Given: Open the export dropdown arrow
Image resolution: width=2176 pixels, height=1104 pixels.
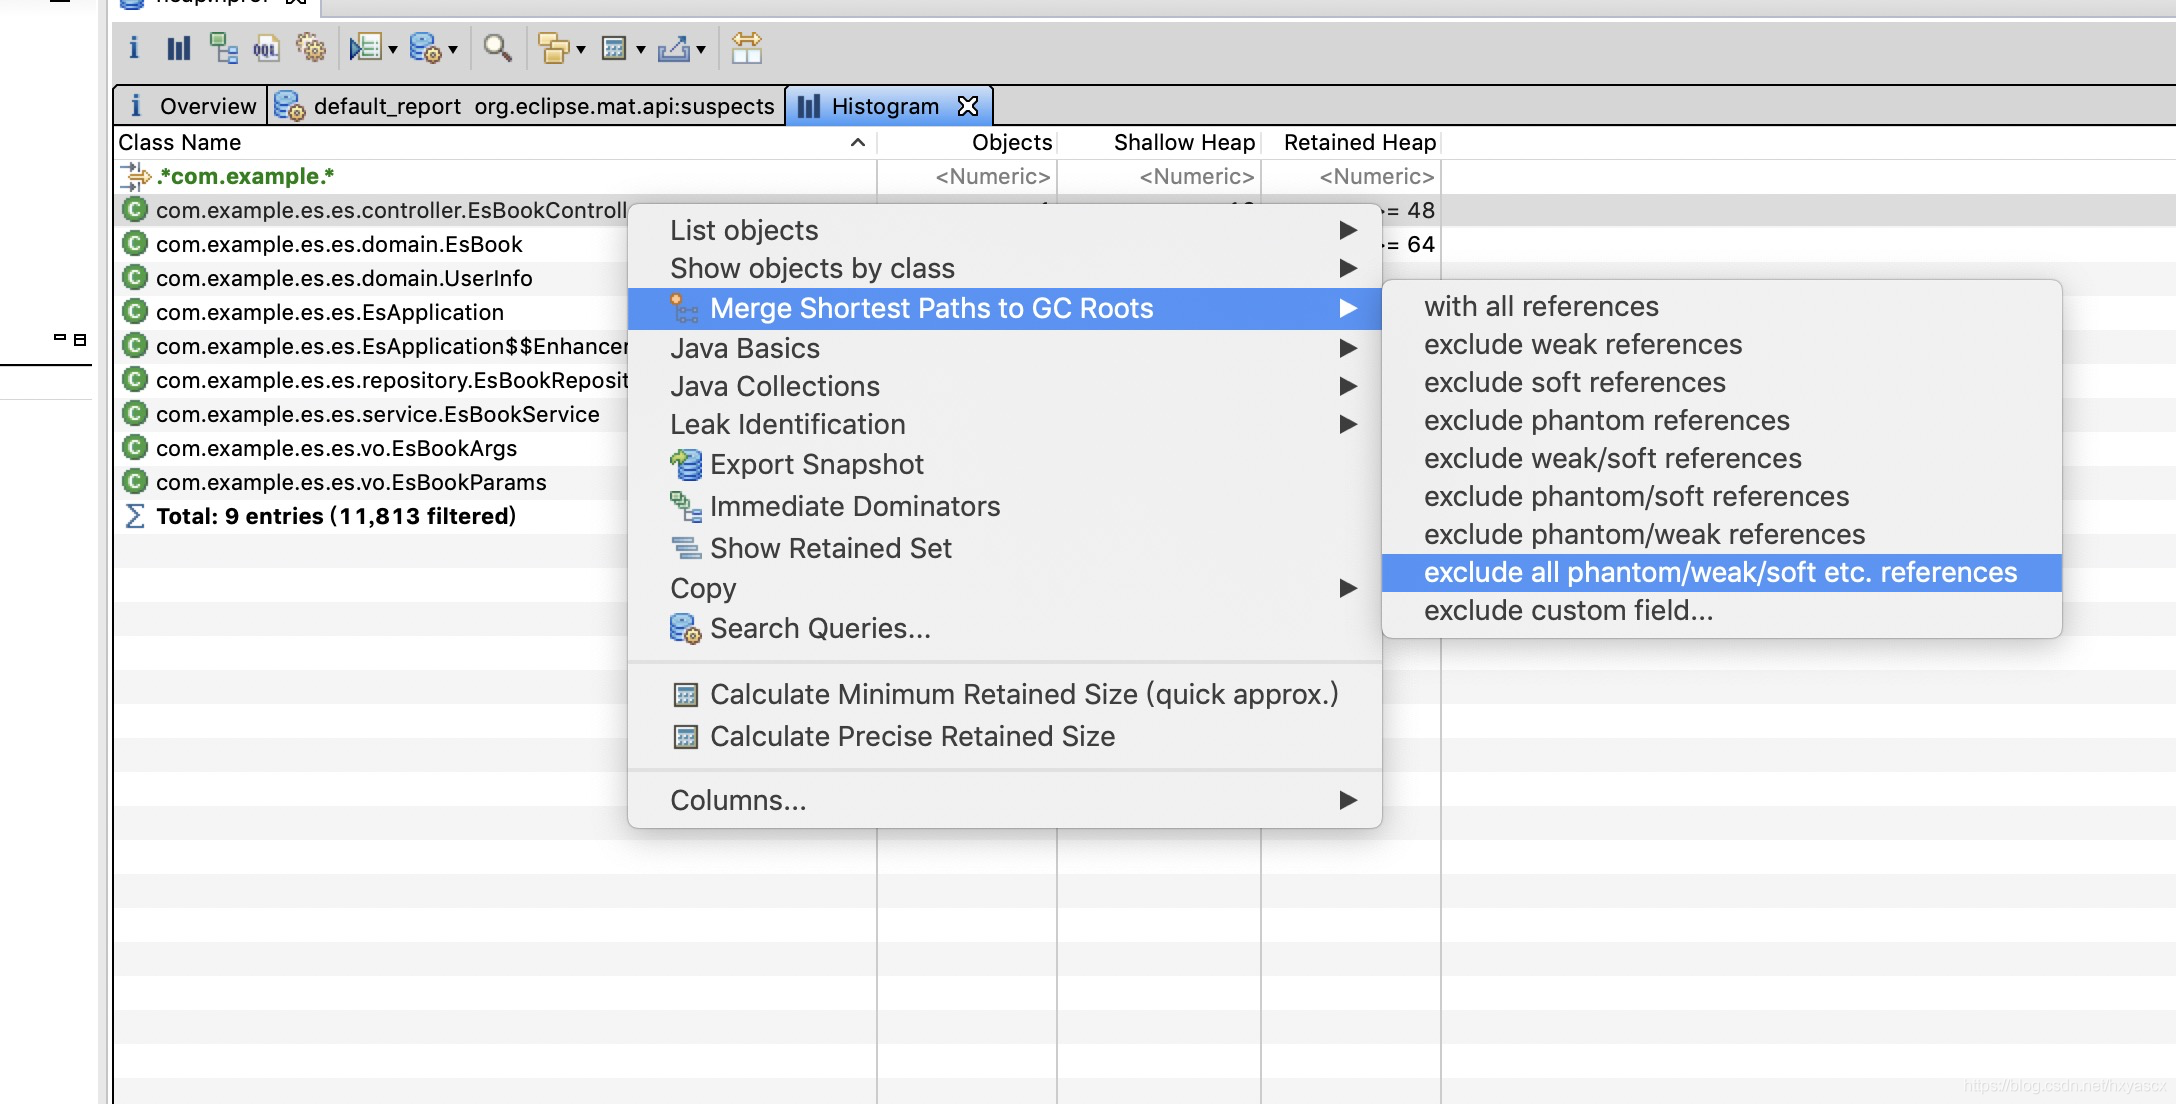Looking at the screenshot, I should click(x=701, y=49).
